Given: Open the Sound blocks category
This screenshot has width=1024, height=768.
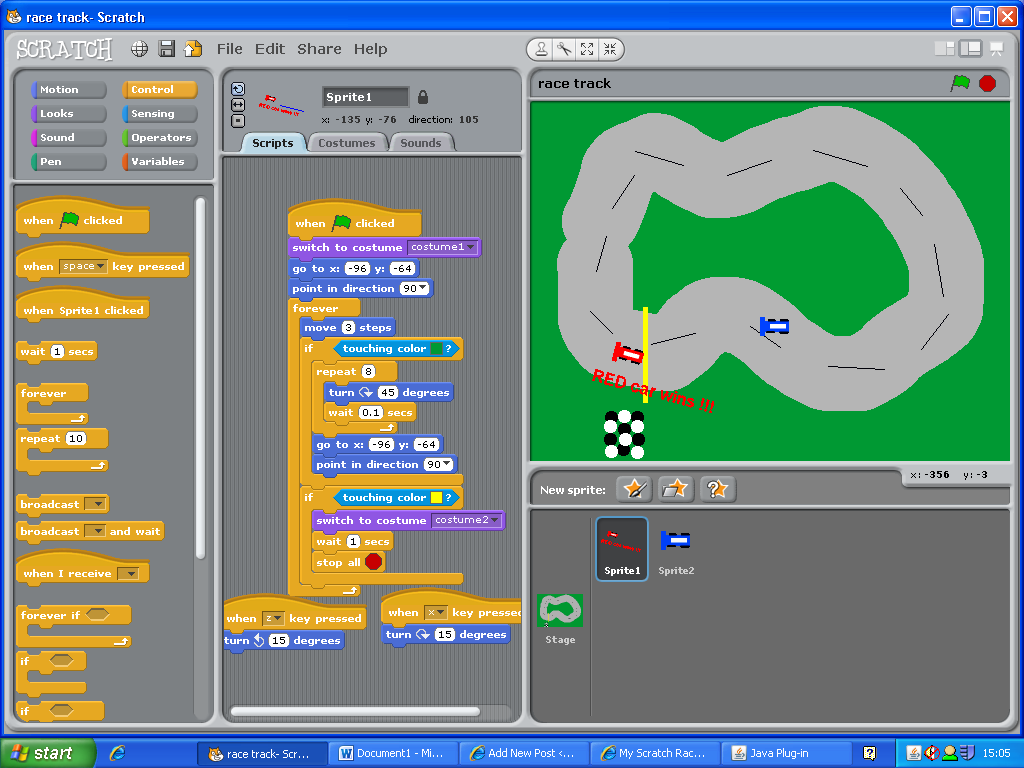Looking at the screenshot, I should point(69,138).
